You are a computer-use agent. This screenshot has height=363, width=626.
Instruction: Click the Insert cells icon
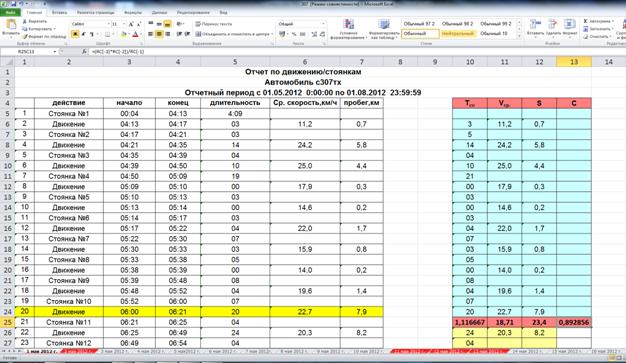pos(535,24)
